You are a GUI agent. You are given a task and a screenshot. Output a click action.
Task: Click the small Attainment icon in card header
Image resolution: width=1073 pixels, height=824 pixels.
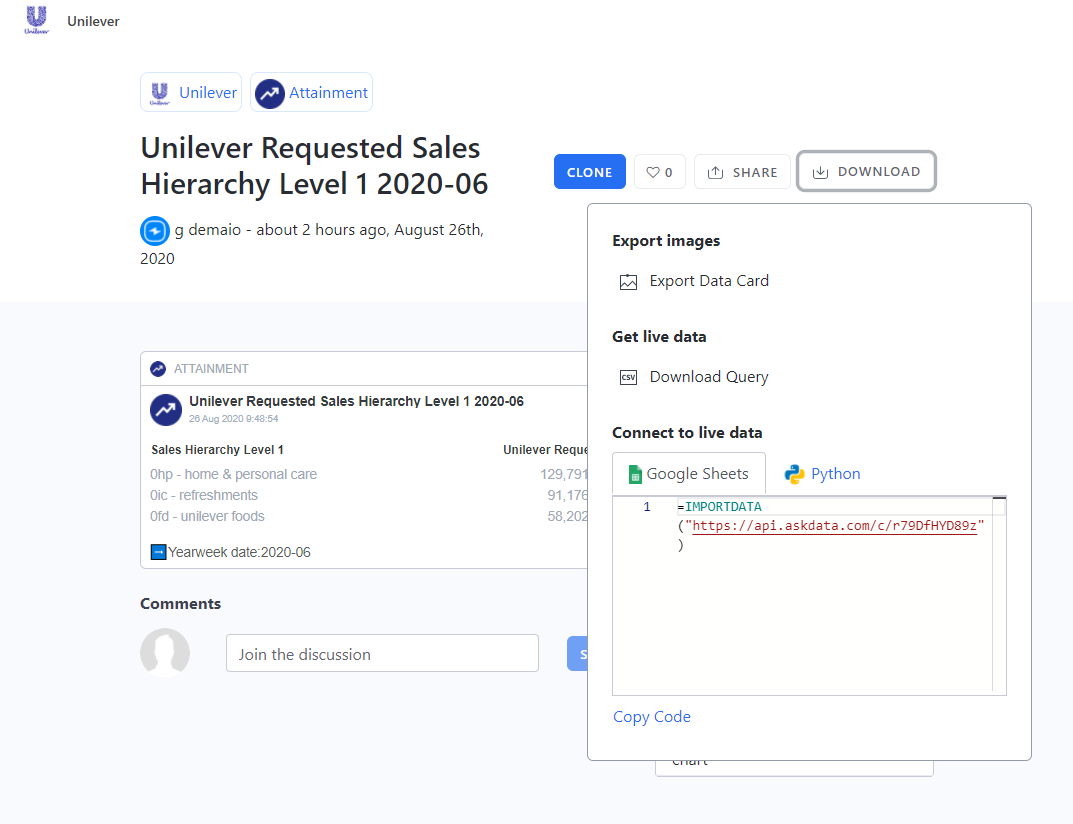pyautogui.click(x=158, y=369)
